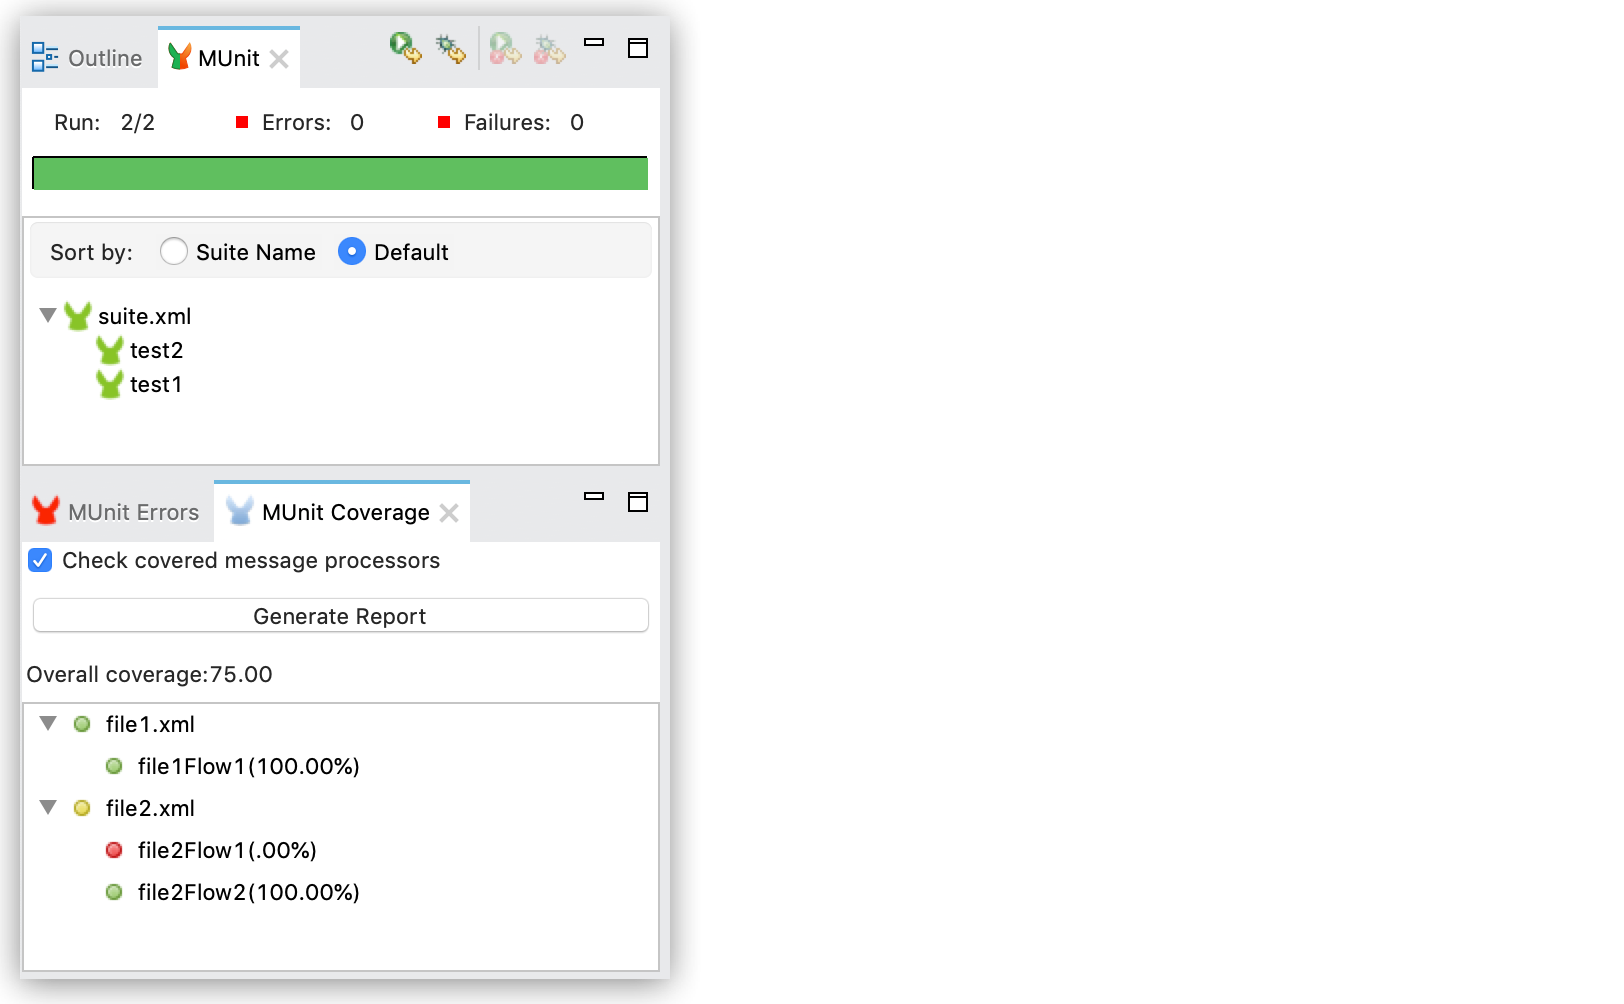
Task: Minimize the MUnit Coverage panel
Action: pyautogui.click(x=594, y=497)
